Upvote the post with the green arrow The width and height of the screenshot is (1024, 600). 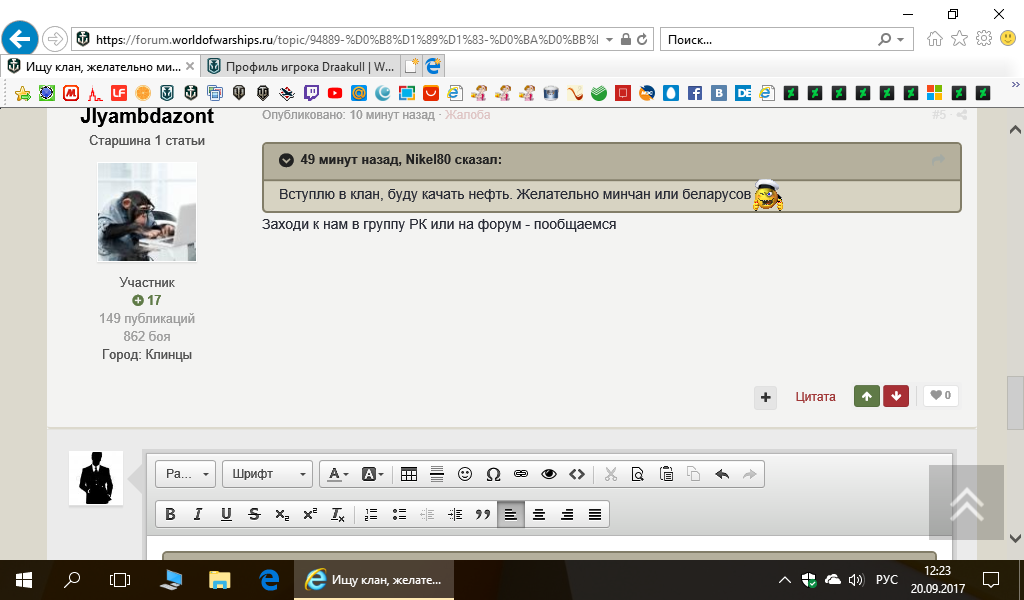tap(867, 396)
